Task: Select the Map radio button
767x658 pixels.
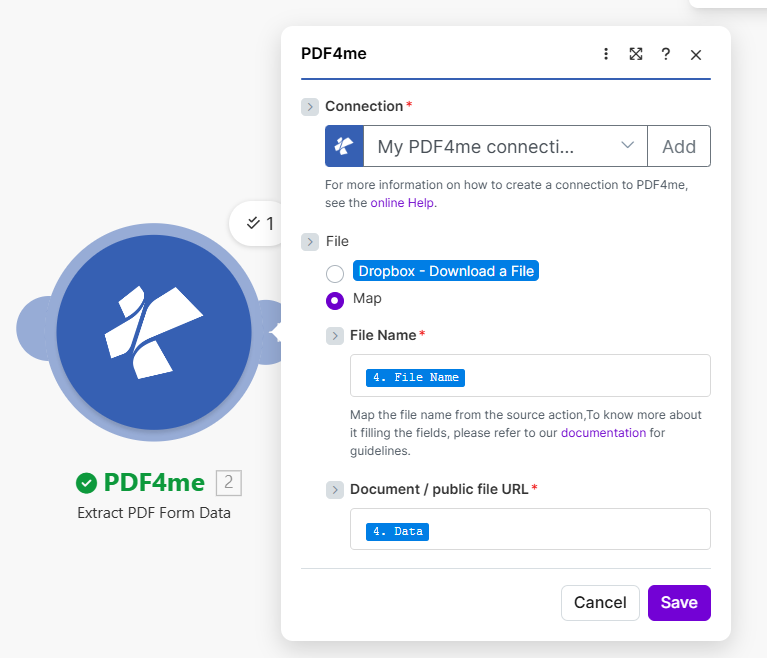Action: click(x=335, y=300)
